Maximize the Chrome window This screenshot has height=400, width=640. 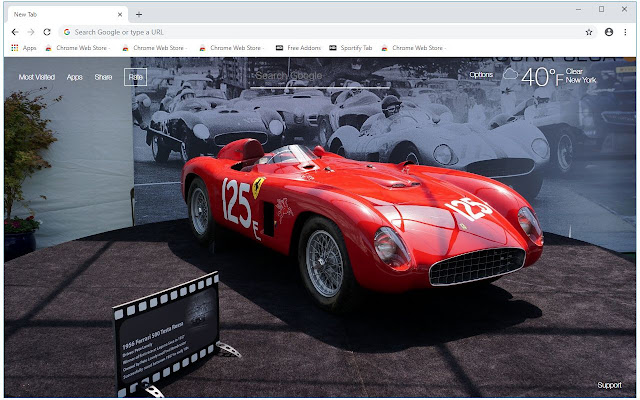tap(601, 9)
